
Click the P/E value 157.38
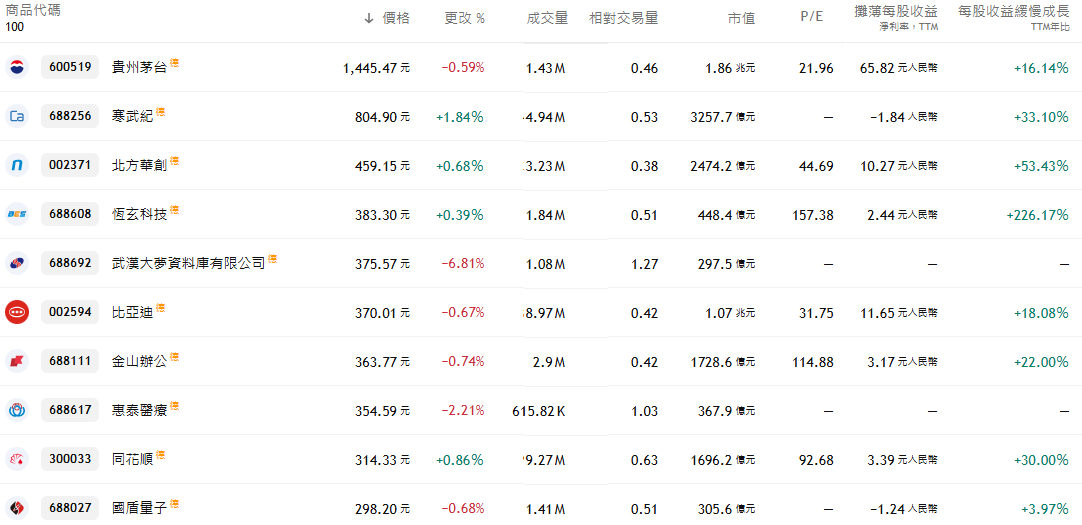pos(814,215)
